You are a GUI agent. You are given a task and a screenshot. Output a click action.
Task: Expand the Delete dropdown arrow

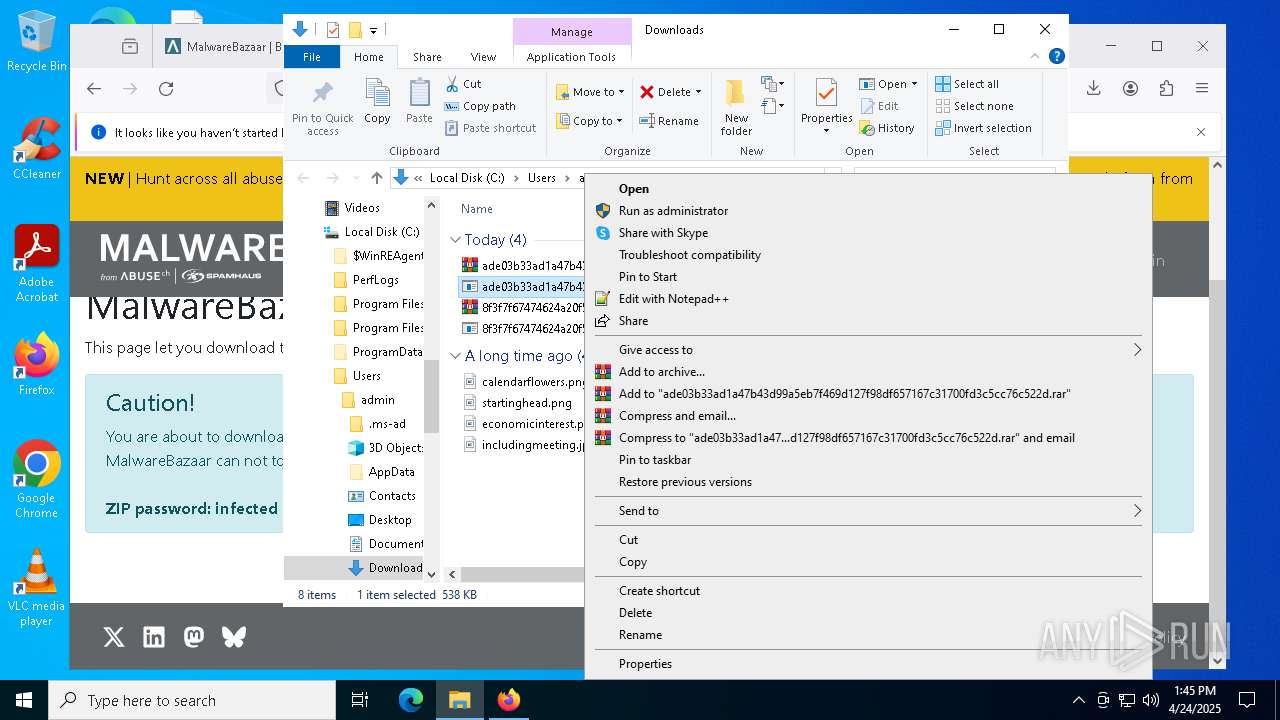(698, 92)
